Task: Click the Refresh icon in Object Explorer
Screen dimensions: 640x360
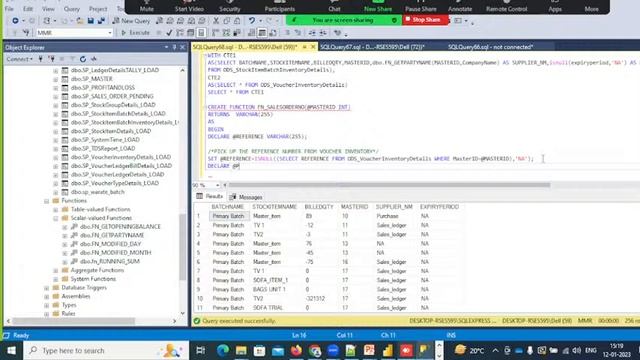Action: (x=83, y=59)
